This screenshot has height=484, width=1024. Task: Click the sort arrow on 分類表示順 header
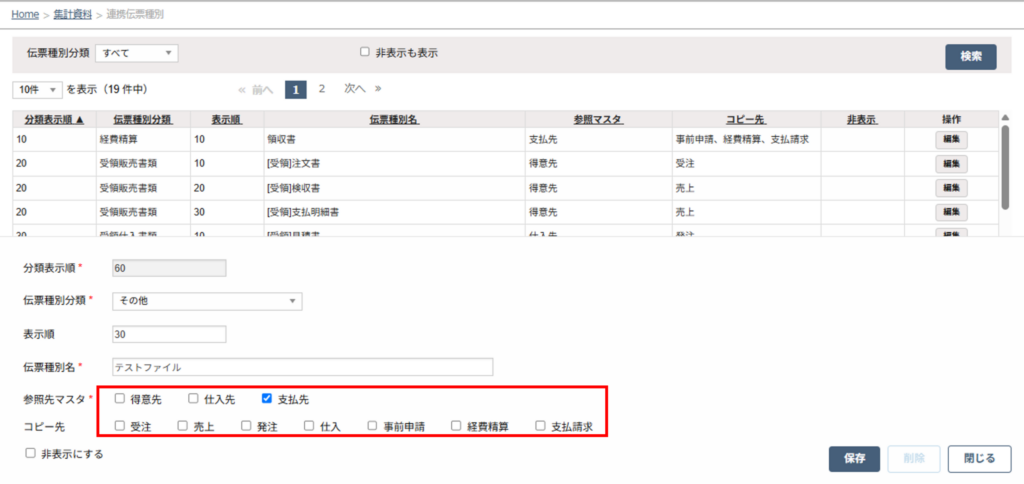[x=80, y=120]
